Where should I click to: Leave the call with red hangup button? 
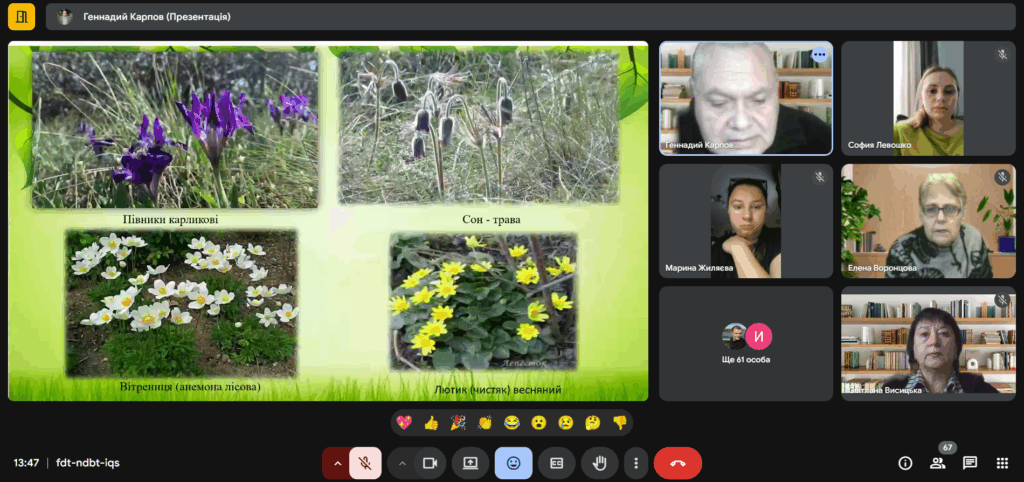(677, 463)
